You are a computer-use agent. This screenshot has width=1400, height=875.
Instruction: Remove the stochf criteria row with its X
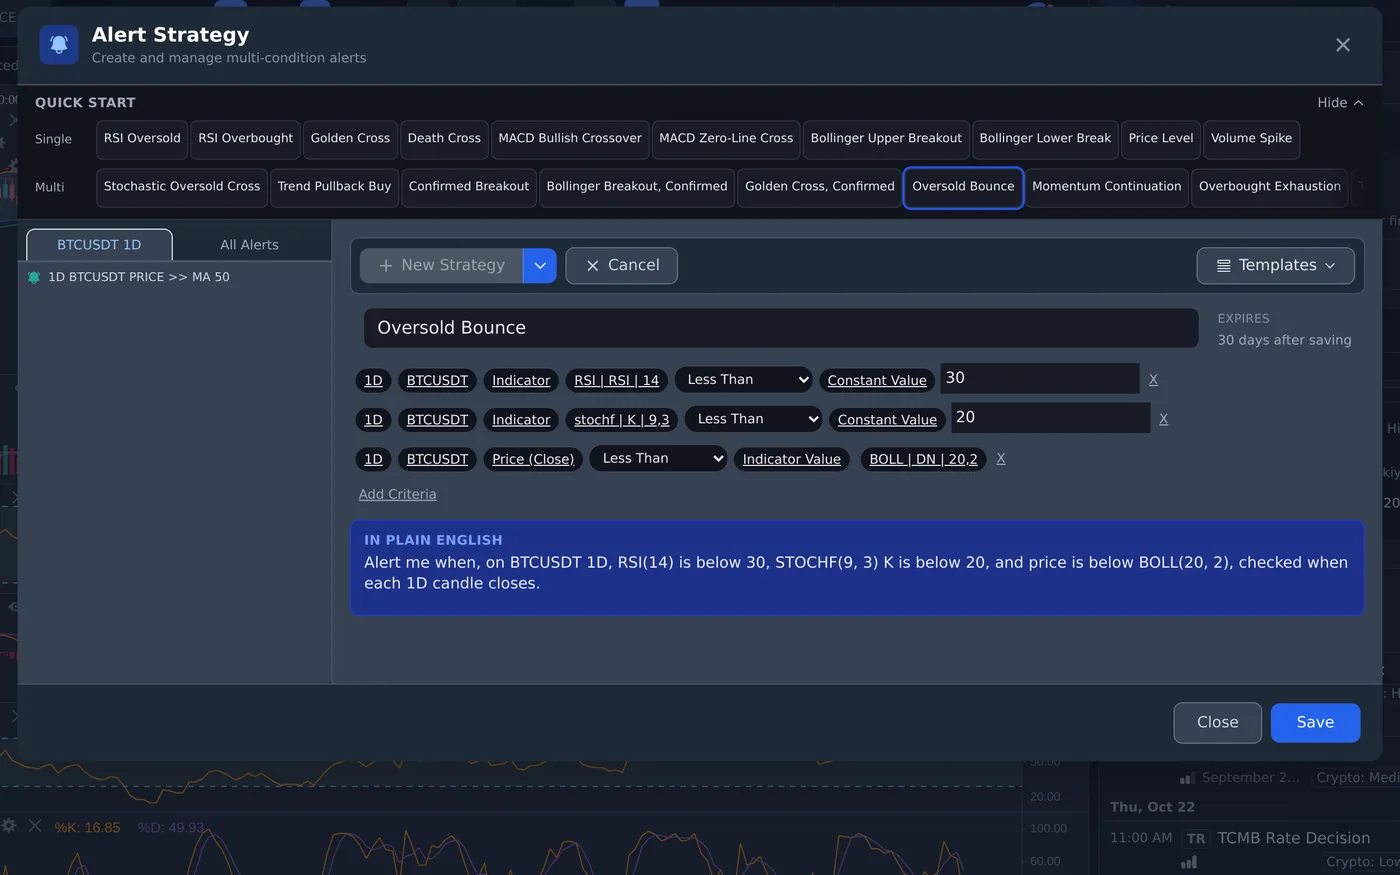pos(1163,419)
